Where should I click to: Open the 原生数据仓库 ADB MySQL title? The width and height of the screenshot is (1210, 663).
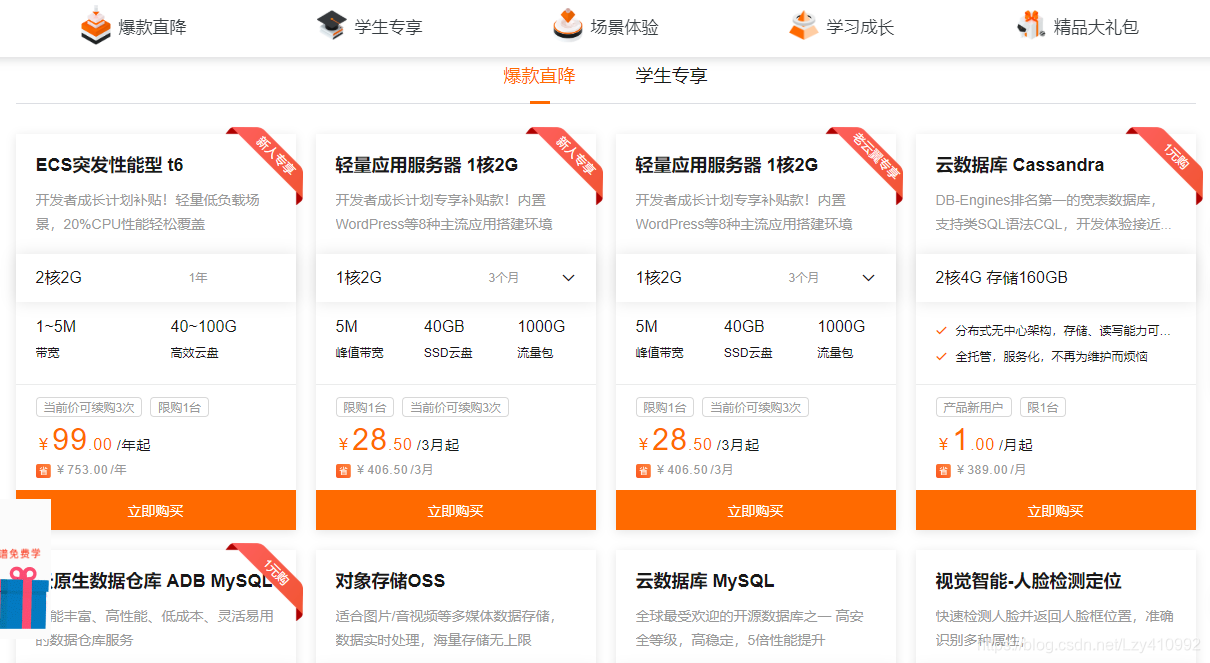tap(161, 581)
